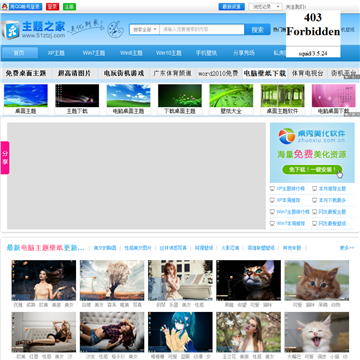360x360 pixels.
Task: Click monitor icon beside Win7本周推荐
Action: [272, 223]
